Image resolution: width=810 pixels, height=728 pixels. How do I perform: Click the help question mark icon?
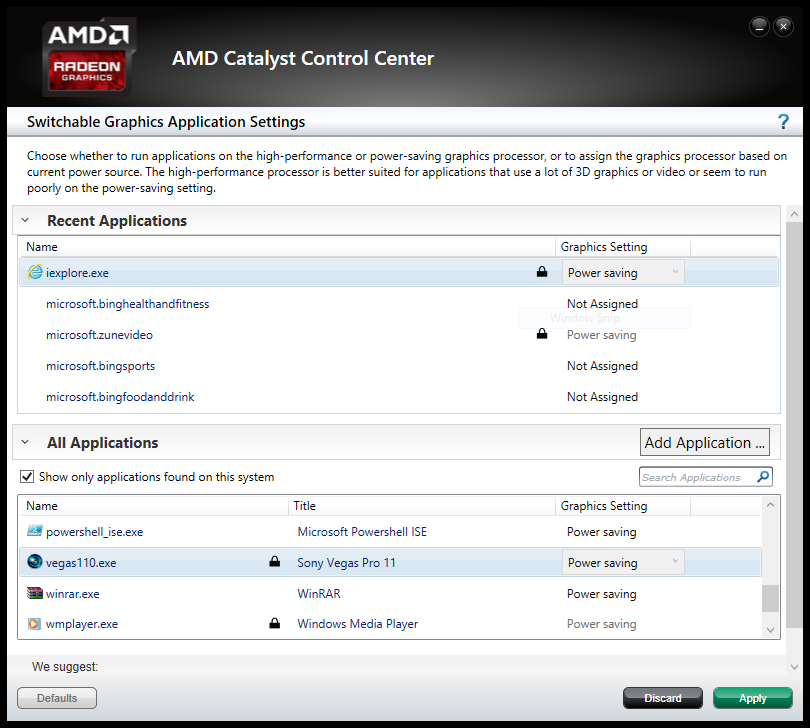(783, 122)
